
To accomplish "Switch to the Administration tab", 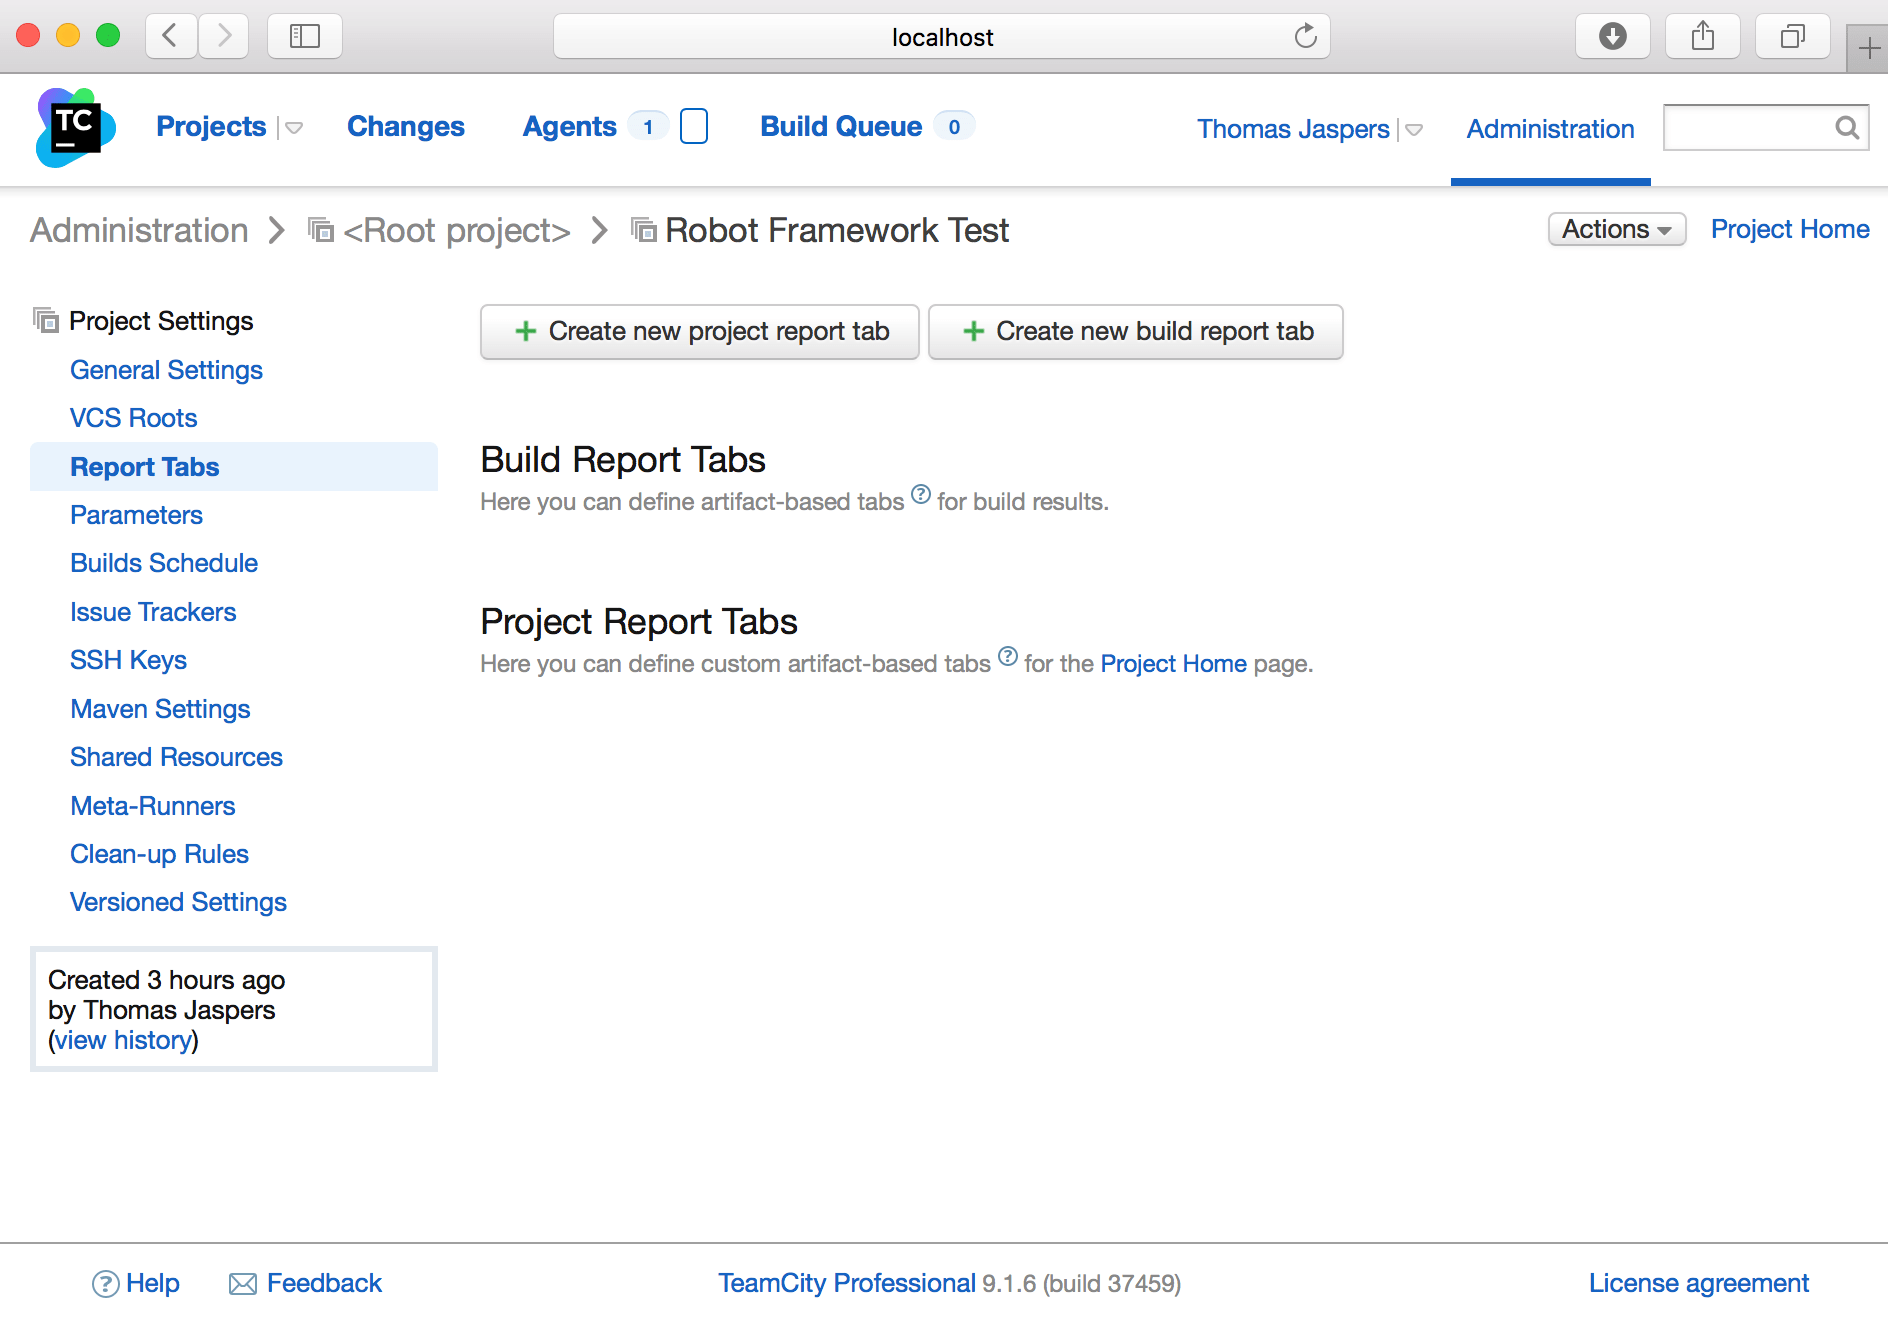I will coord(1550,129).
